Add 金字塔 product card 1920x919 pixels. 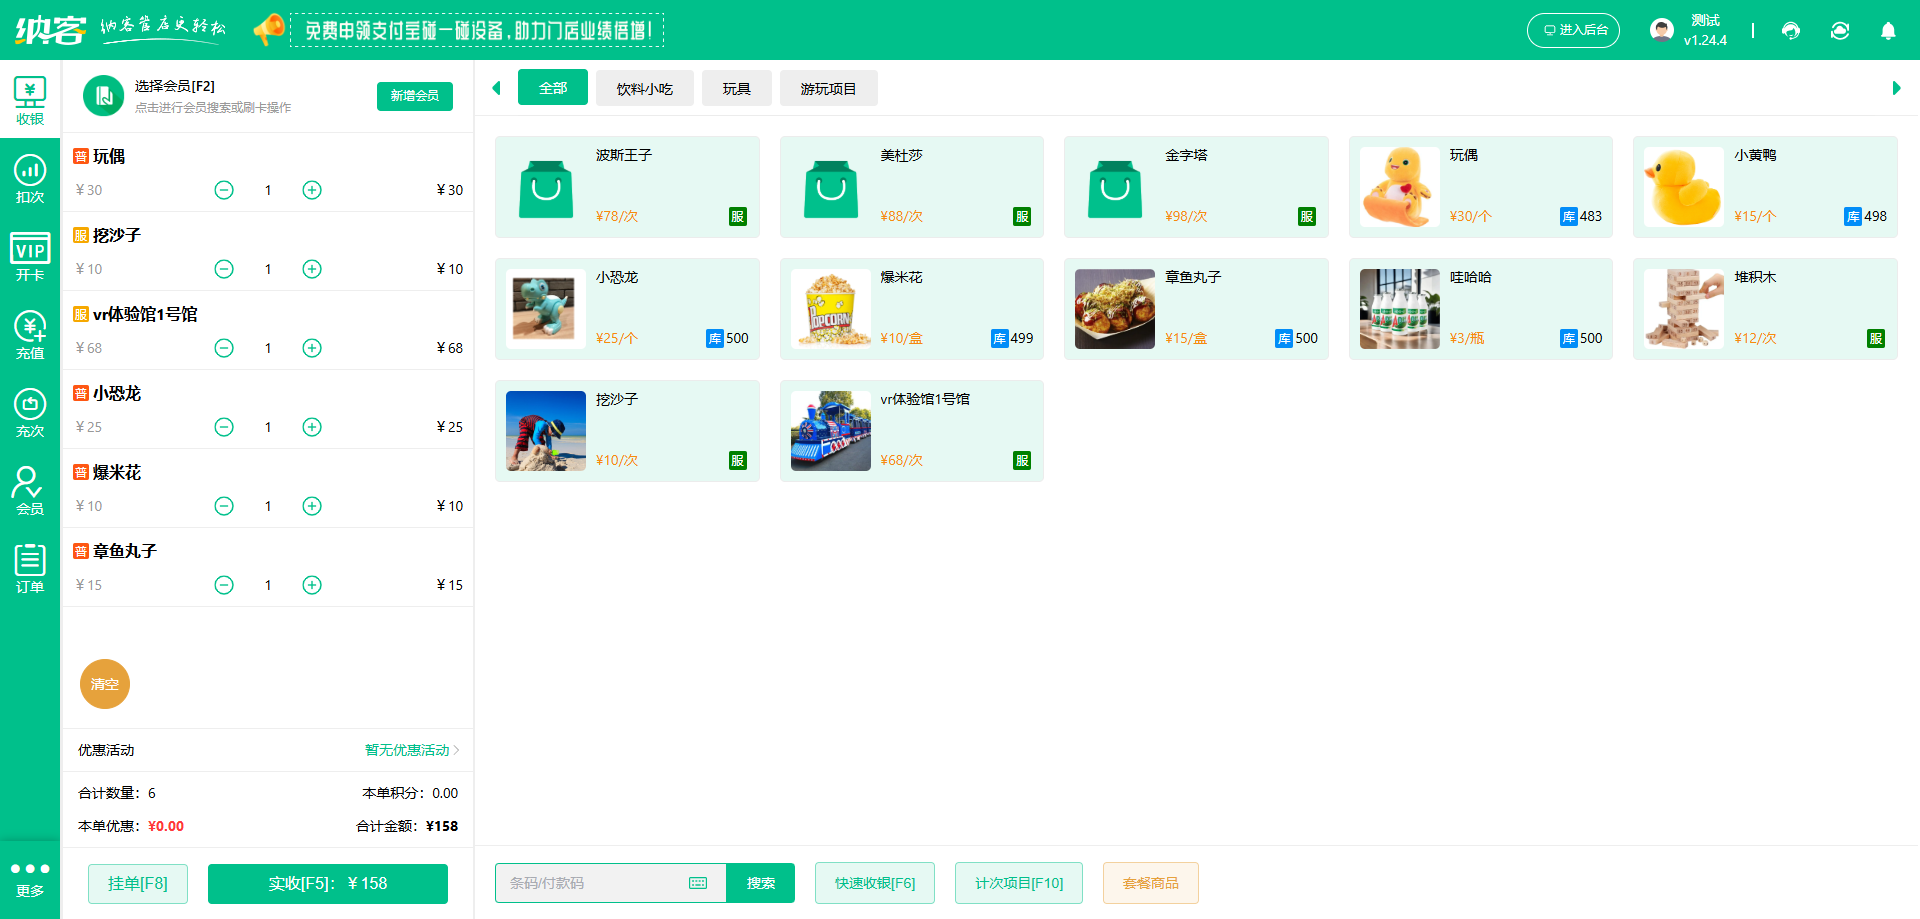1196,187
